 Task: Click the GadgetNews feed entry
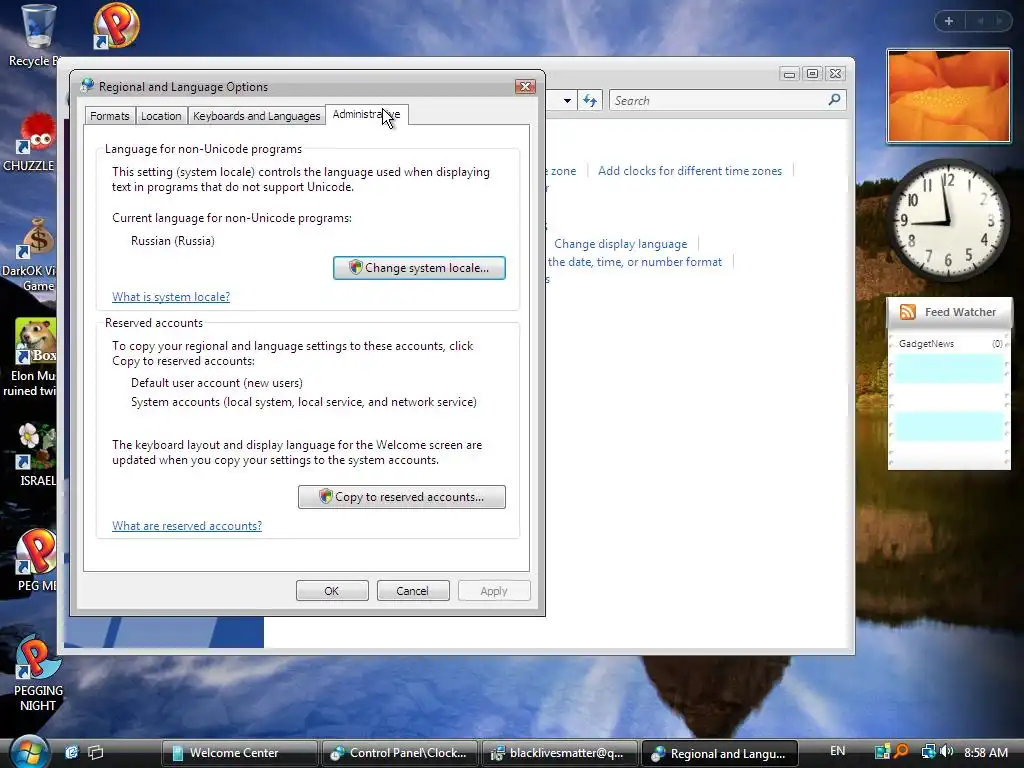(950, 344)
